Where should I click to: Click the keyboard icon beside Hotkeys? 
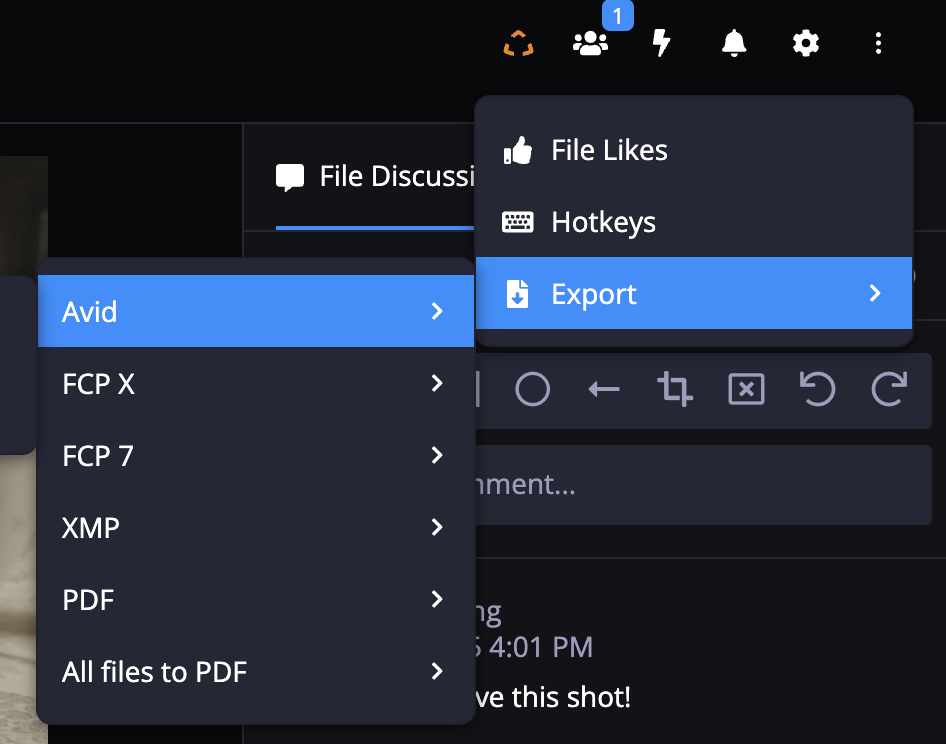point(518,222)
